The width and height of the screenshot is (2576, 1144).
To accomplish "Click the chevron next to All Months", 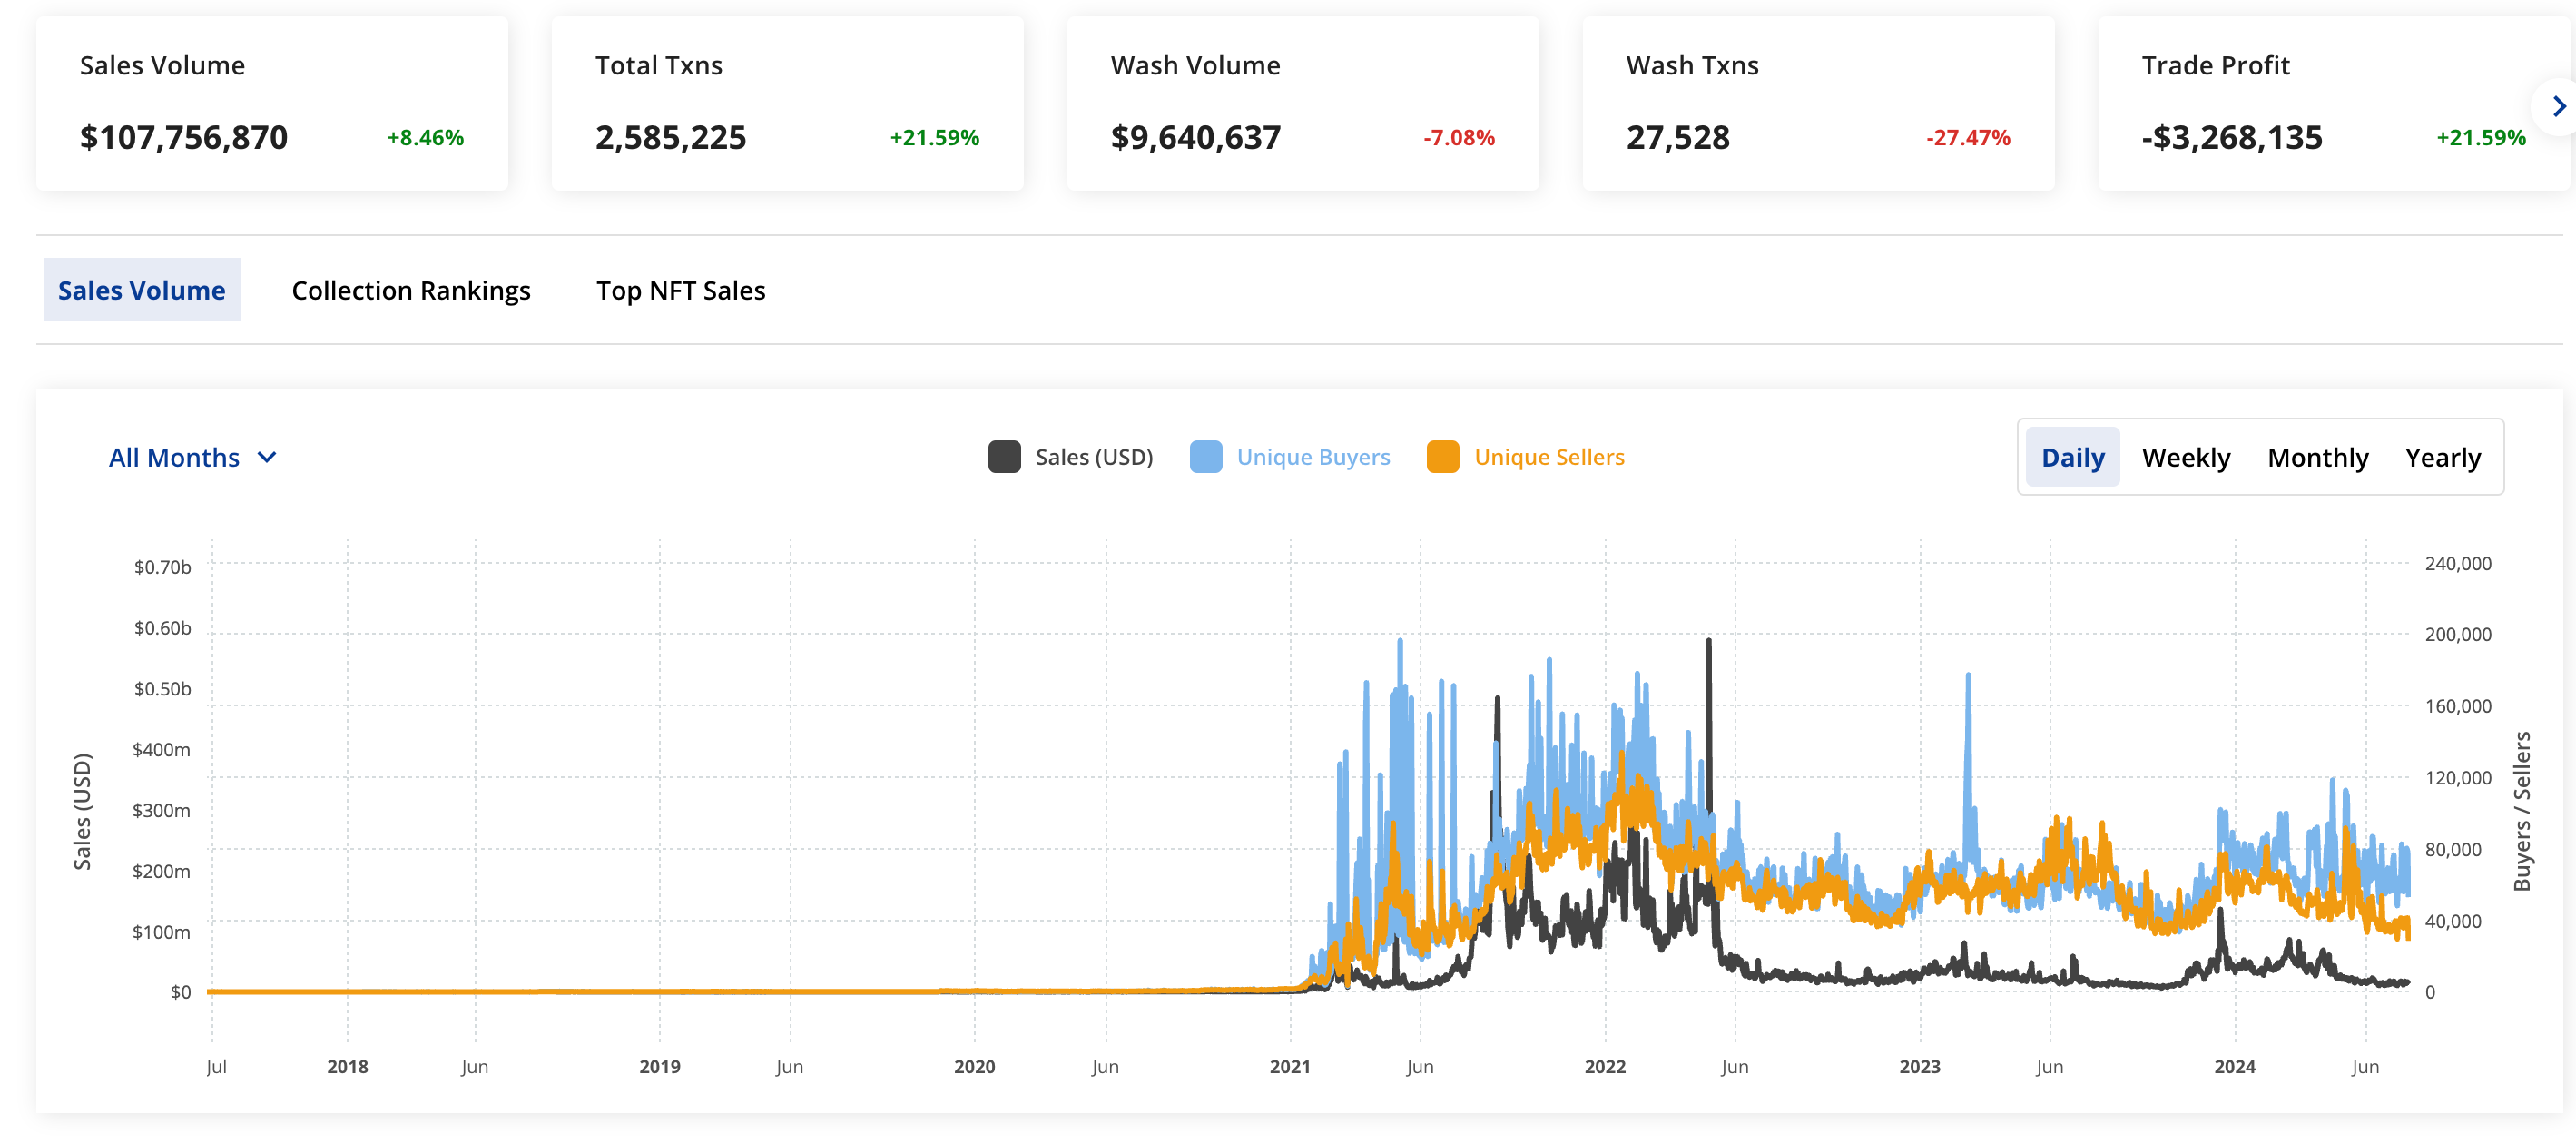I will click(x=267, y=457).
